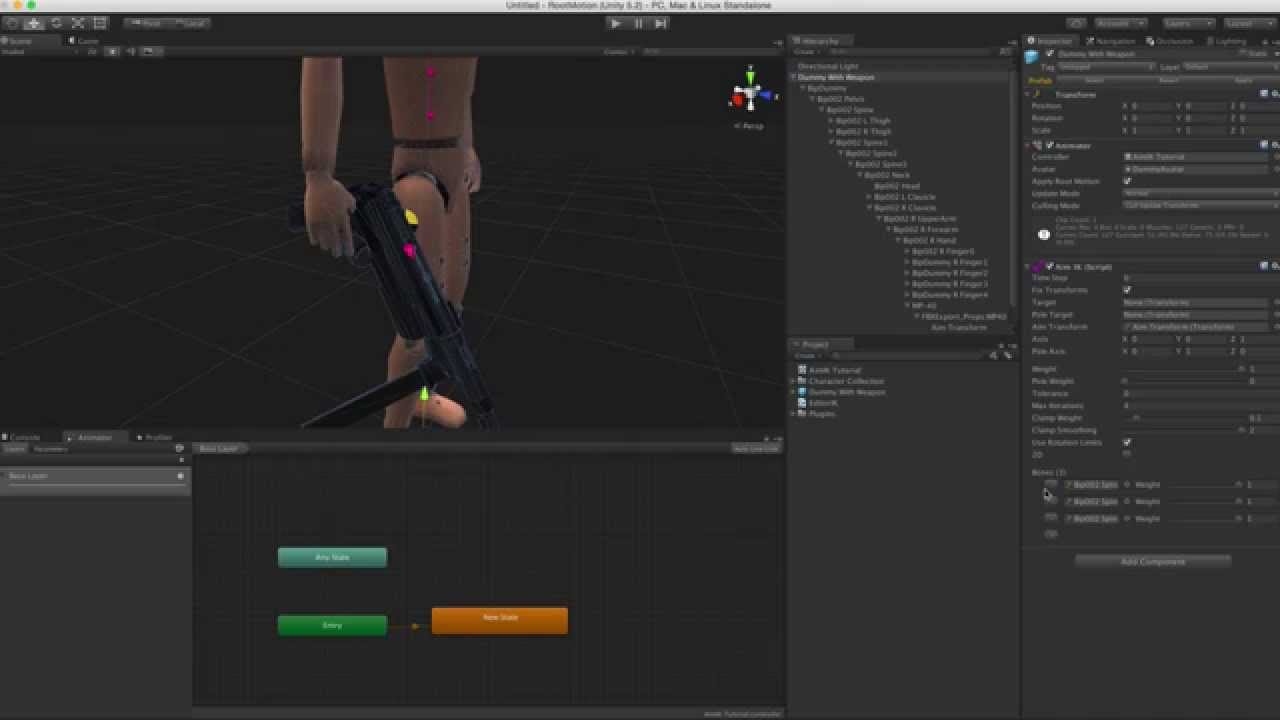Toggle Dummy With Weapon active checkbox
Image resolution: width=1280 pixels, height=720 pixels.
(1049, 53)
